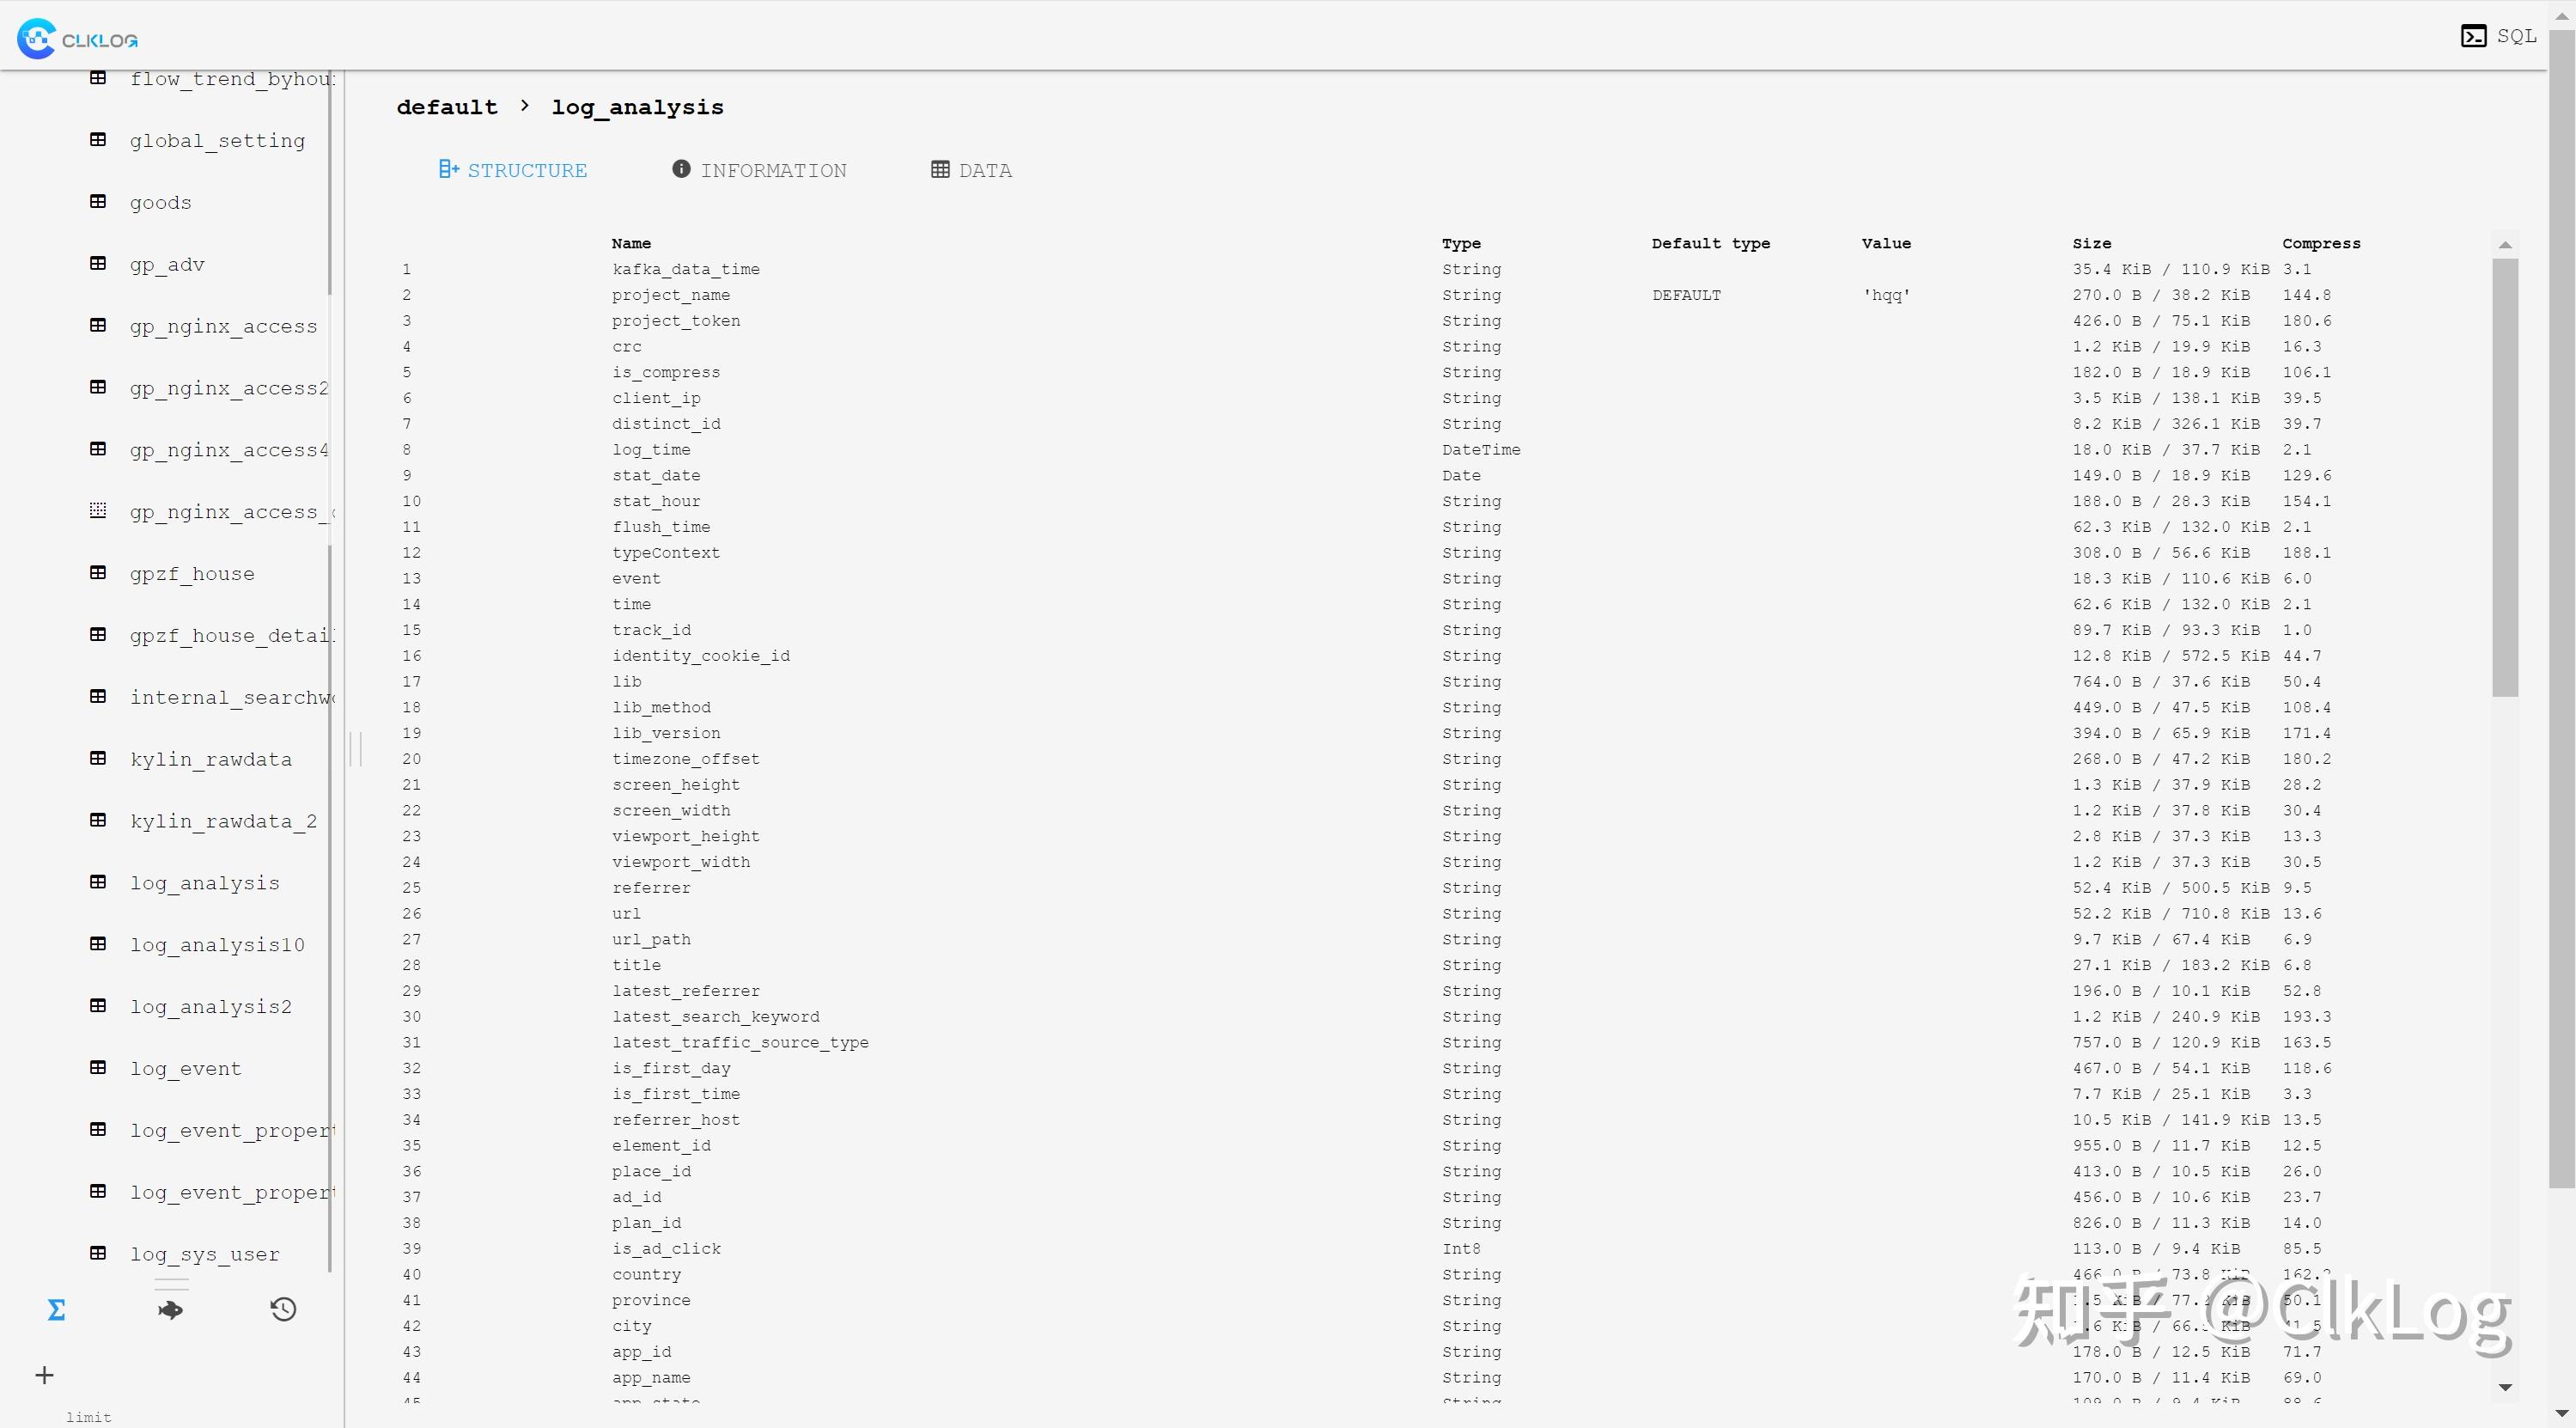Click table icon next to goods
The image size is (2576, 1428).
coord(98,202)
